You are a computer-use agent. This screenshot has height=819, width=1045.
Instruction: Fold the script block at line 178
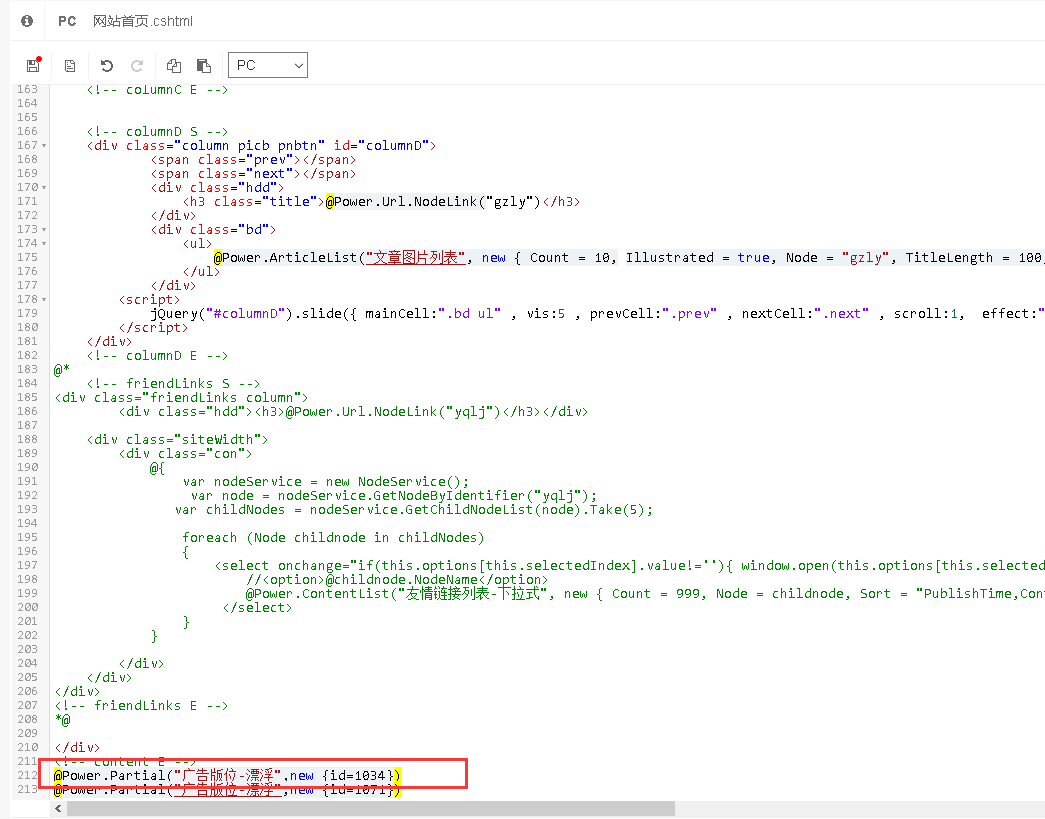pos(45,300)
